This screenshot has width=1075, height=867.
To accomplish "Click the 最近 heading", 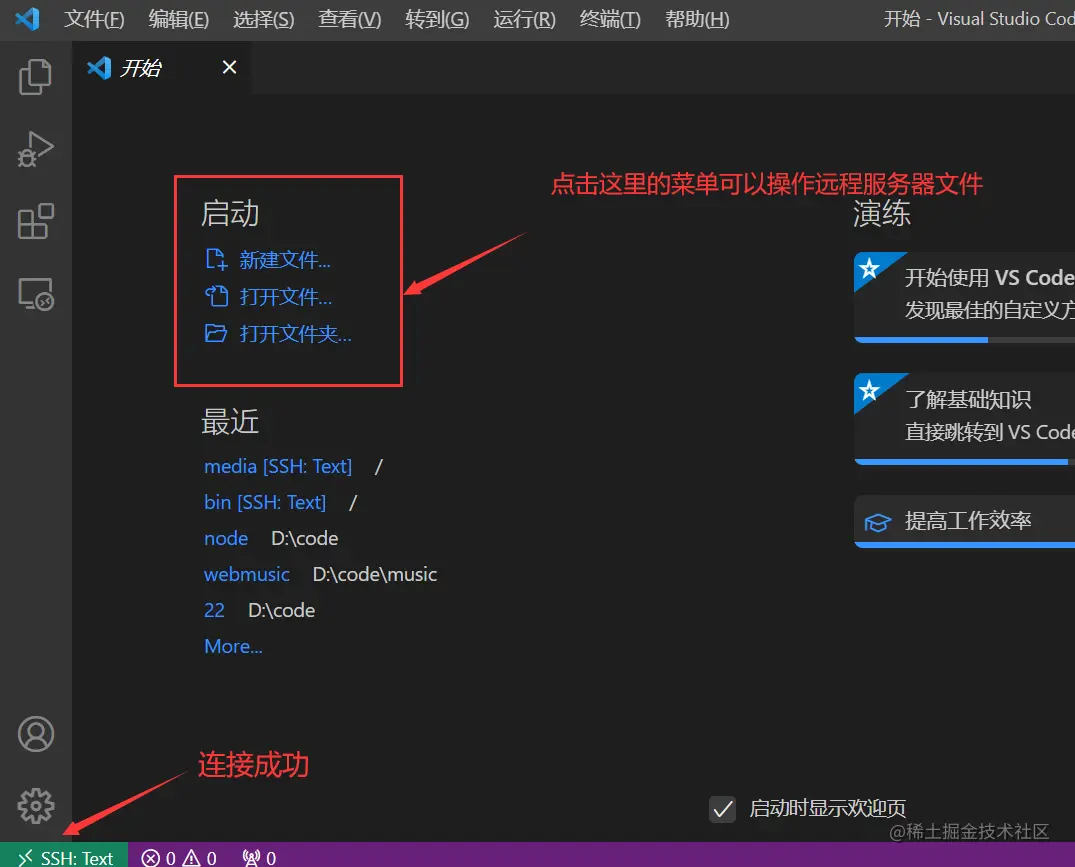I will pos(230,422).
